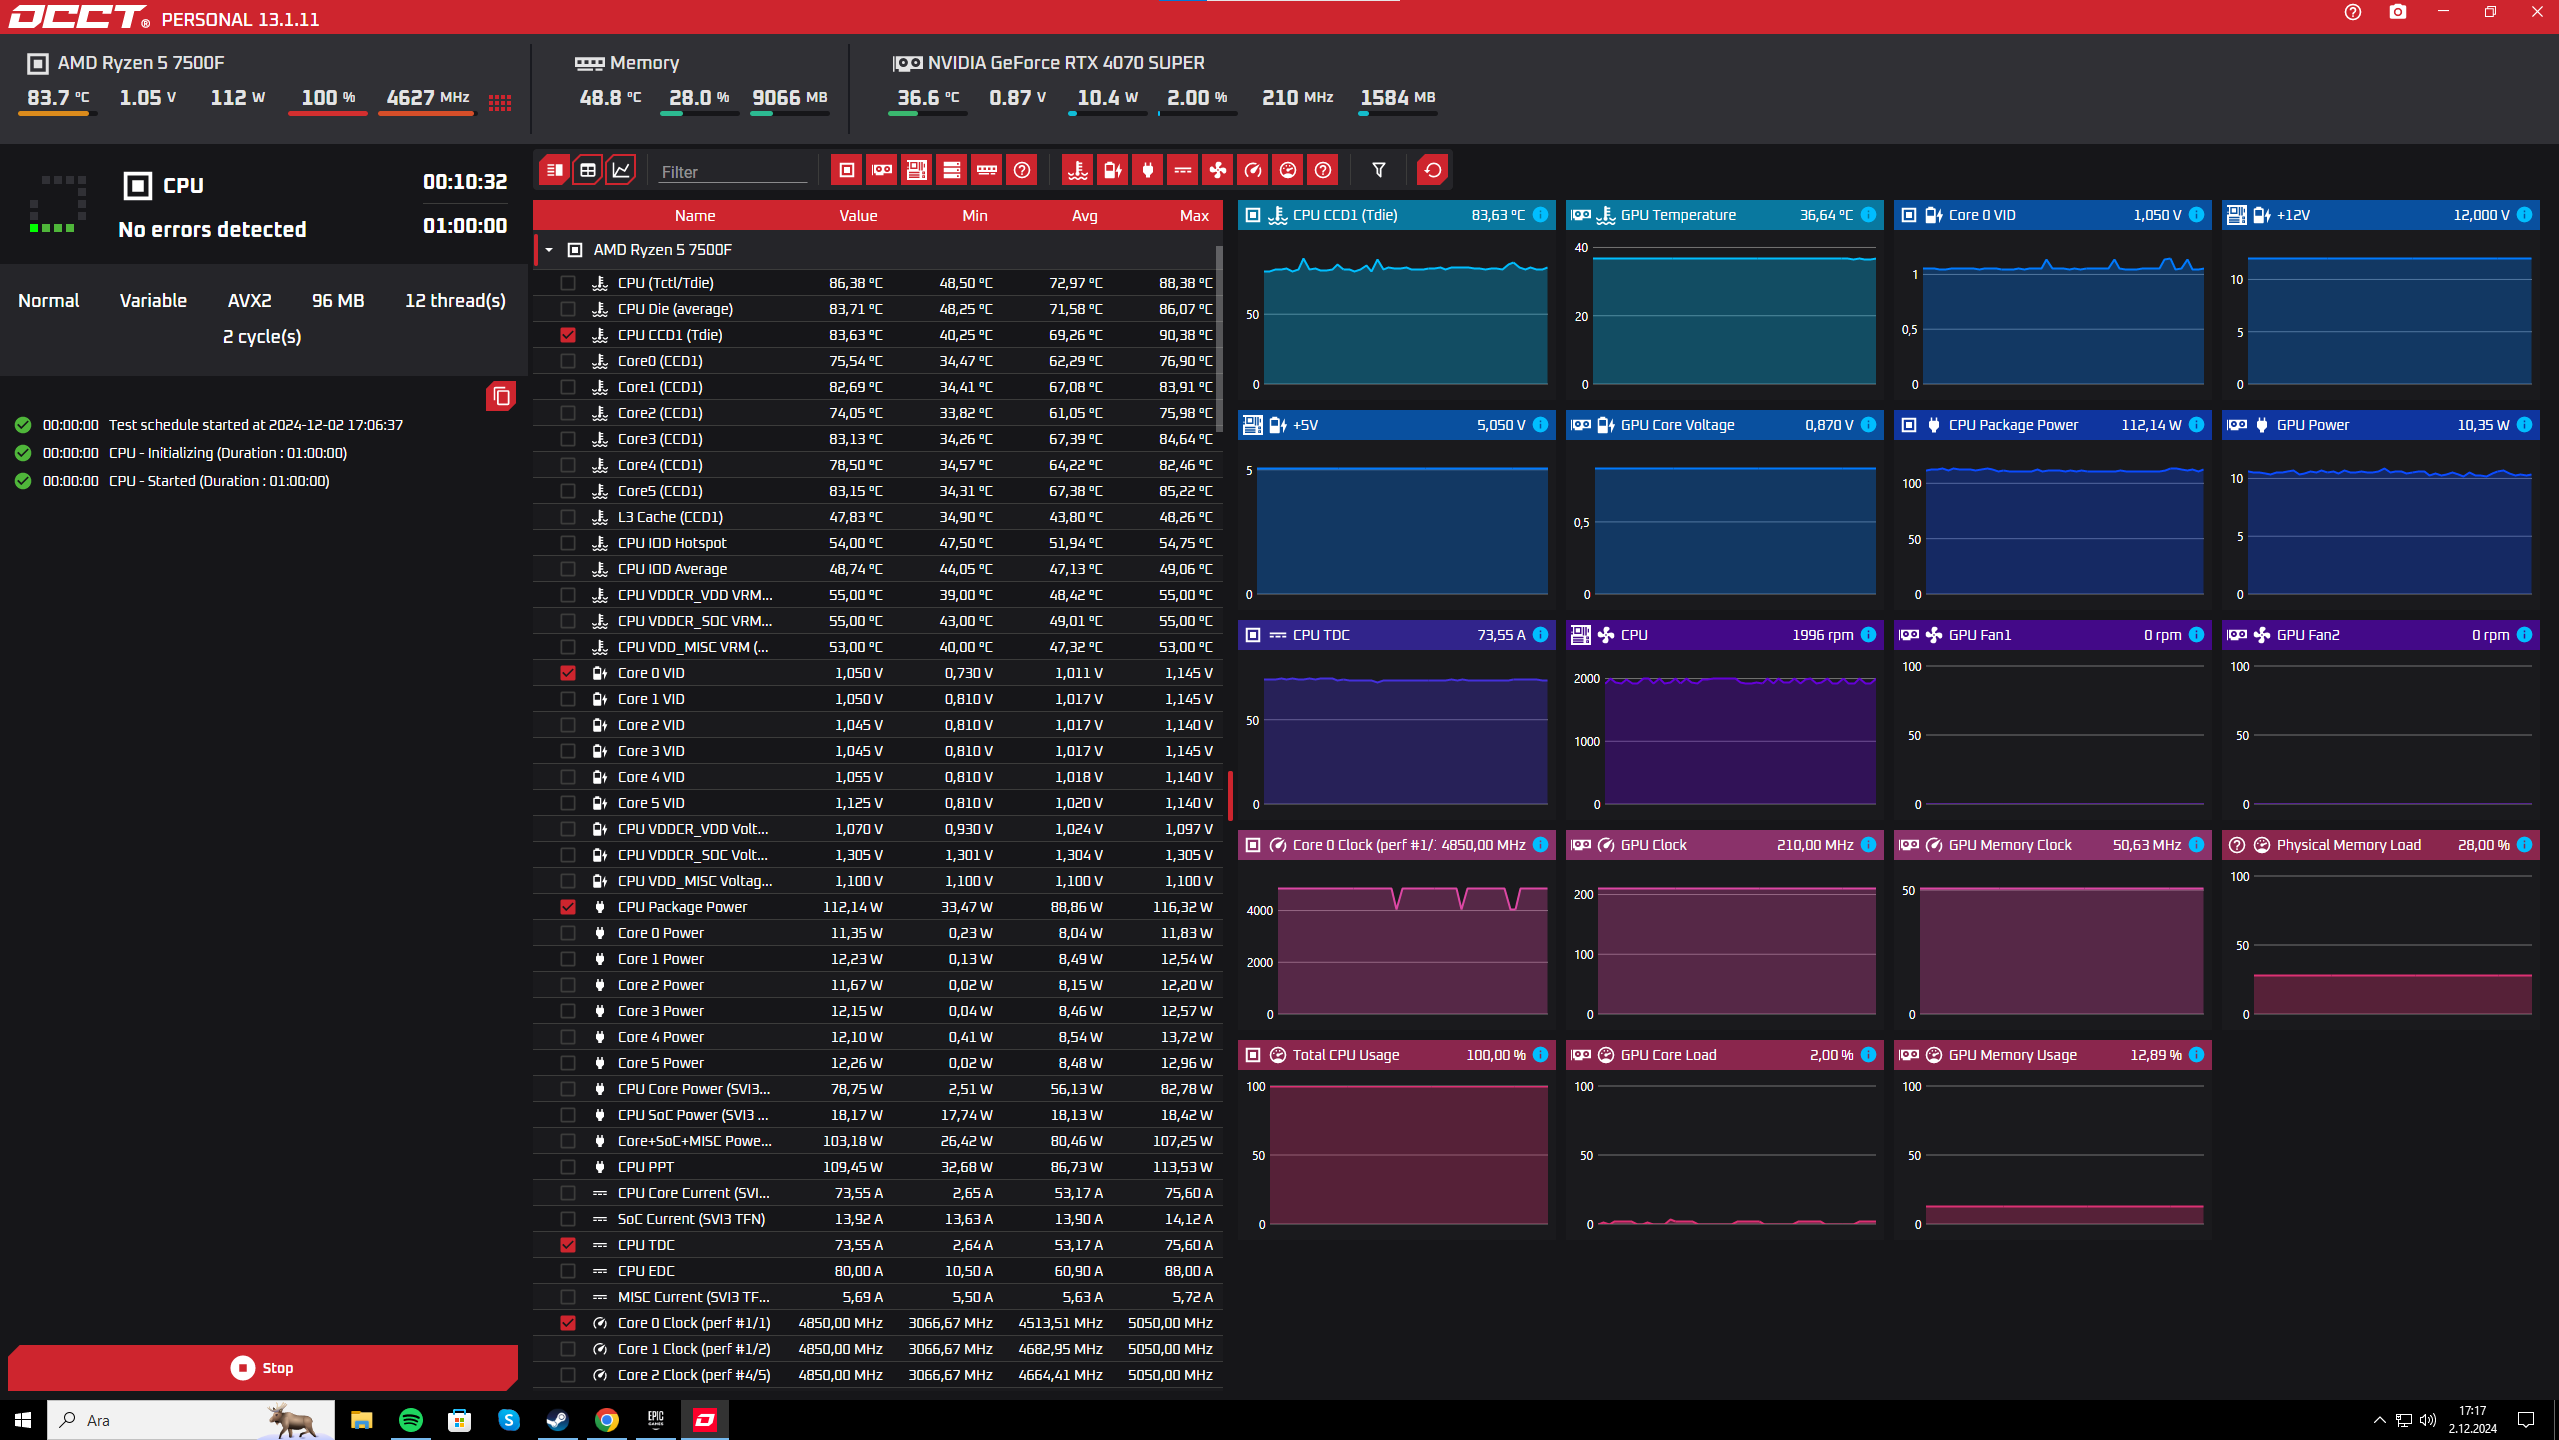Open Steam from the taskbar

point(557,1420)
